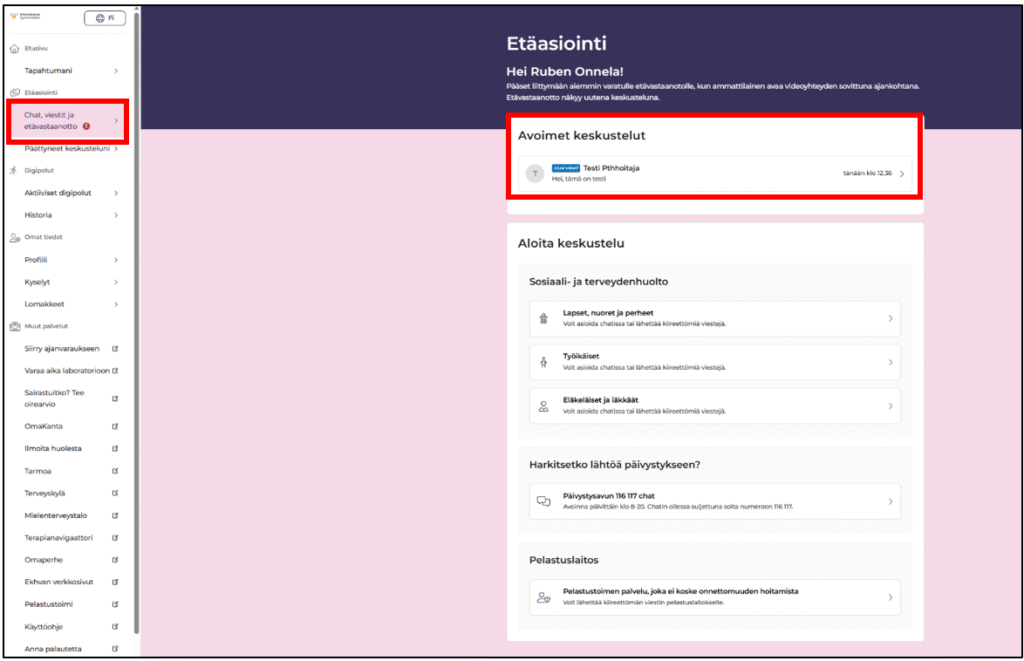Open Siirry ajanvaraukseen link
Screen dimensions: 1024x661
(62, 349)
